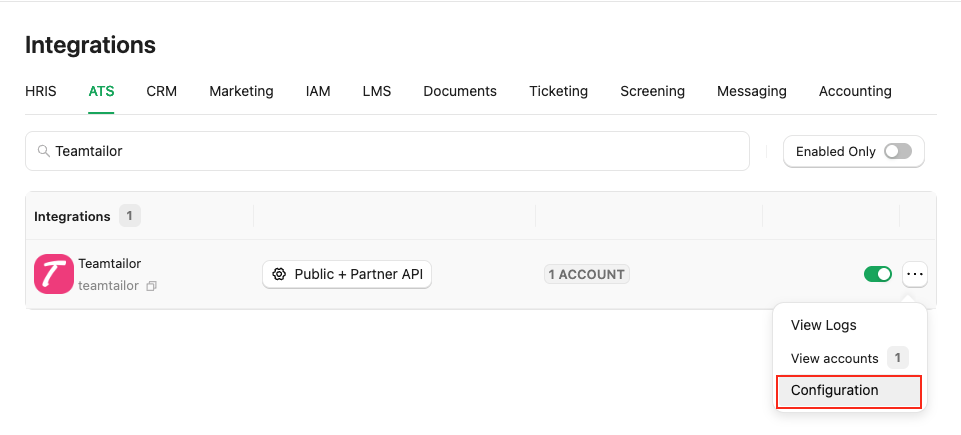Screen dimensions: 961x435
Task: Focus the Teamtailor search field
Action: (x=387, y=151)
